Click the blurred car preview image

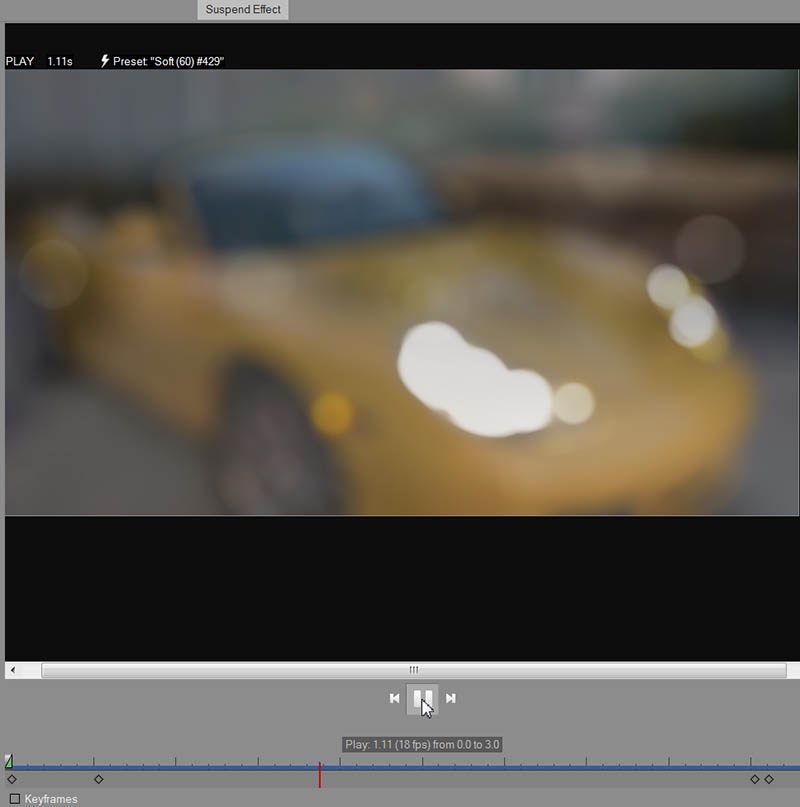[402, 292]
